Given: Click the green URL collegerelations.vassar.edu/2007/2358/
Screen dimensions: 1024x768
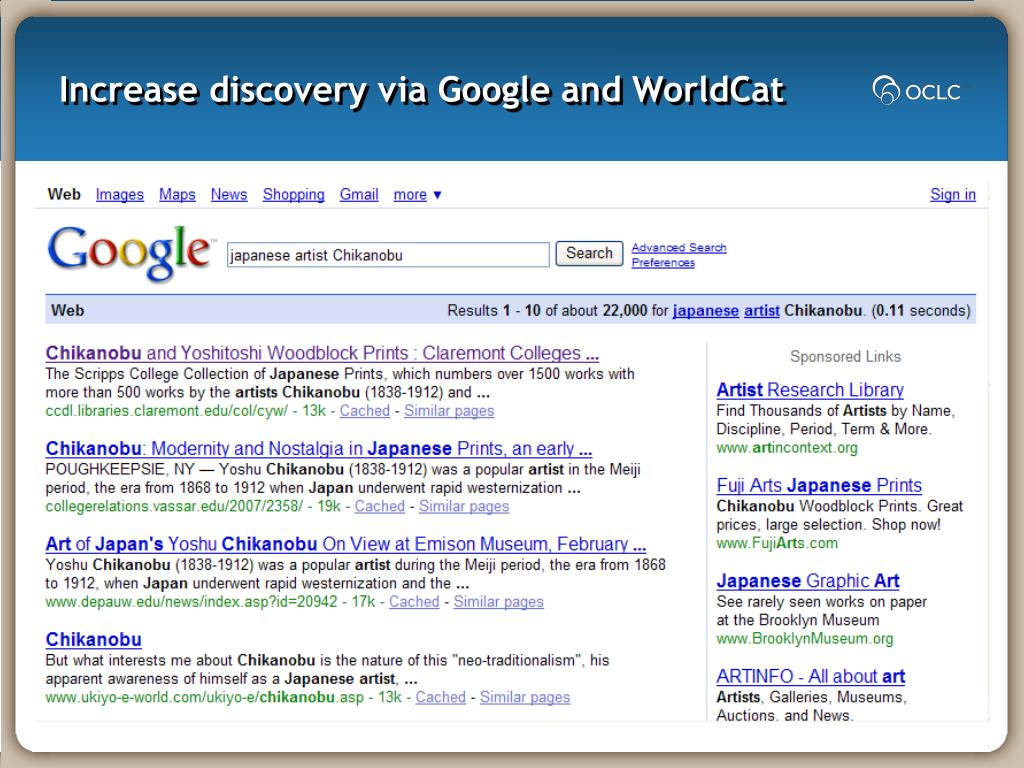Looking at the screenshot, I should tap(174, 506).
